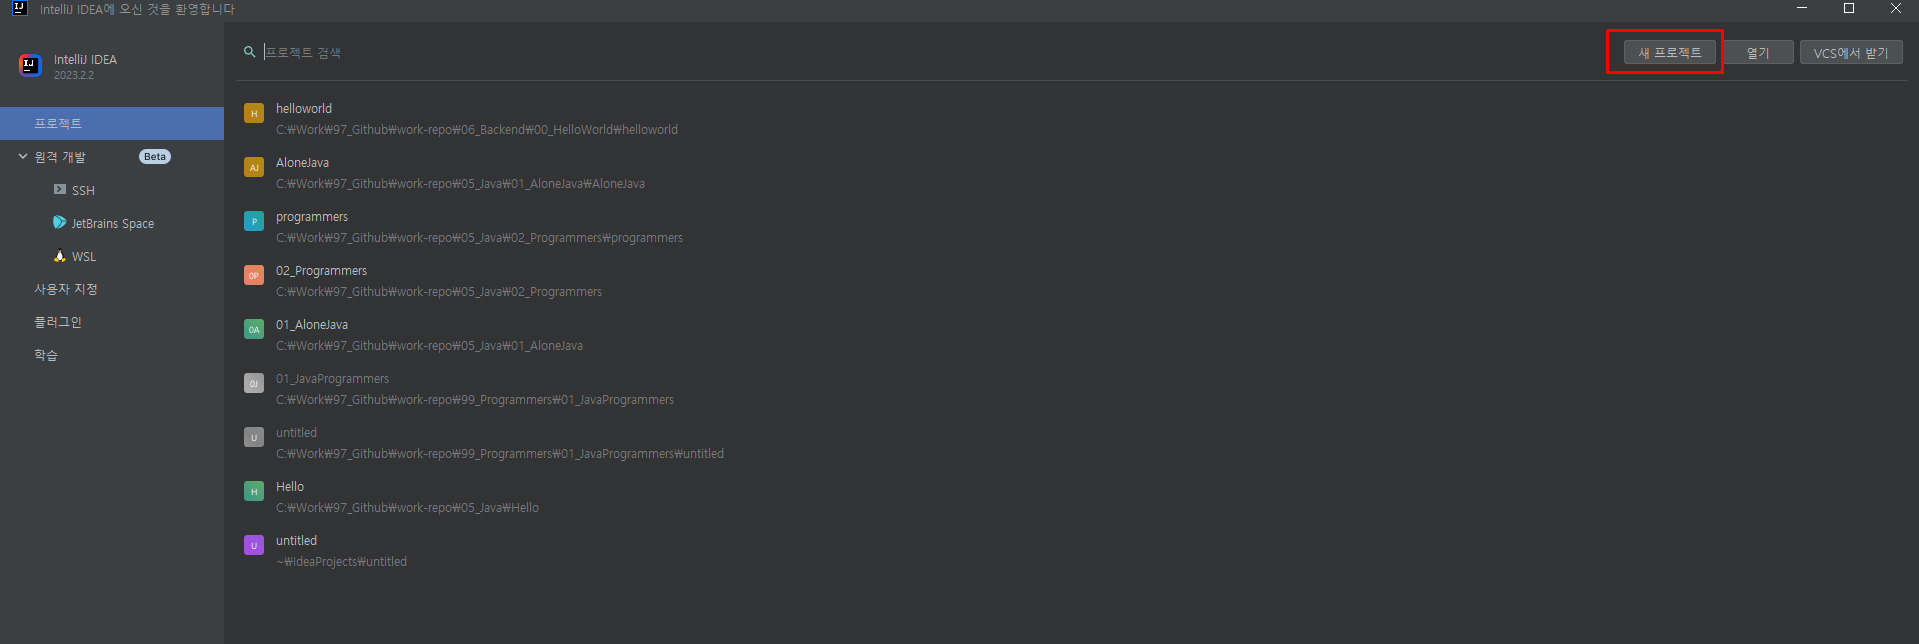
Task: Close the IntelliJ welcome window
Action: 1896,8
